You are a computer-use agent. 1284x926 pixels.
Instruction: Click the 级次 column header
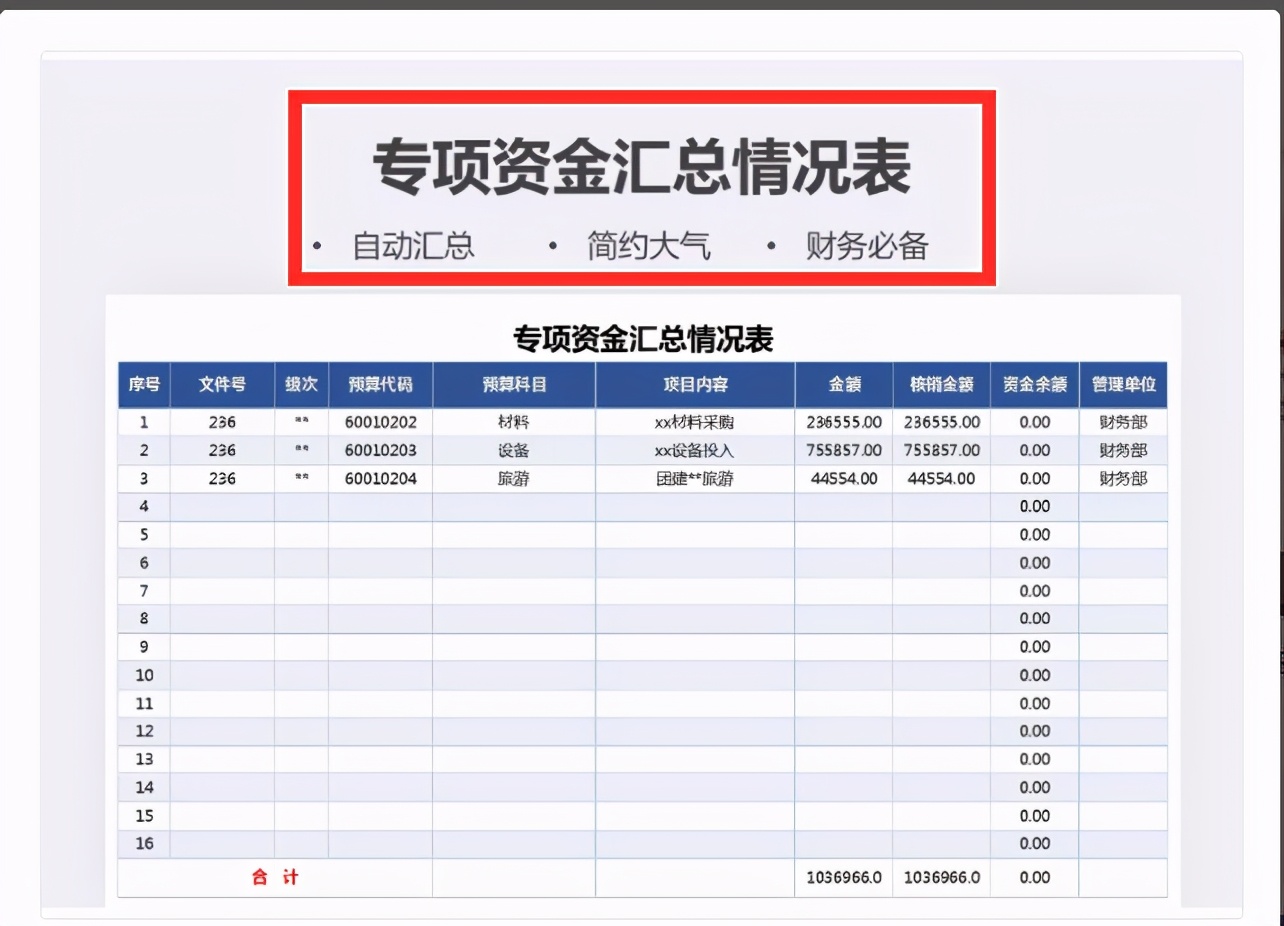coord(301,384)
